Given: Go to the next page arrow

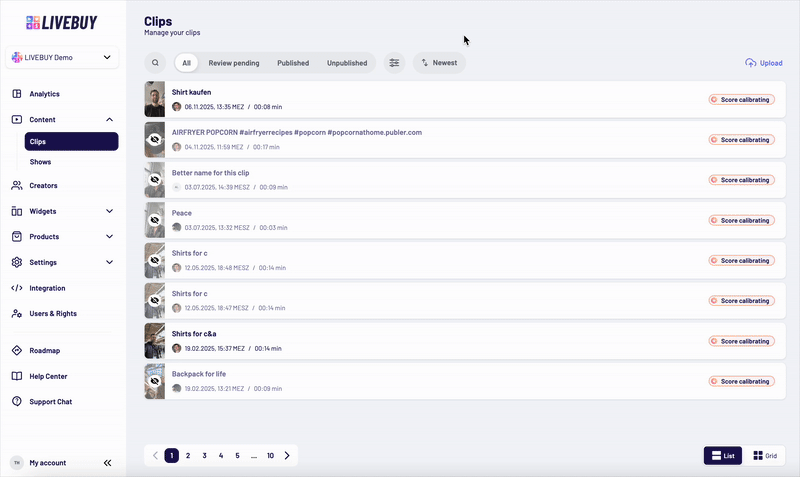Looking at the screenshot, I should point(287,455).
